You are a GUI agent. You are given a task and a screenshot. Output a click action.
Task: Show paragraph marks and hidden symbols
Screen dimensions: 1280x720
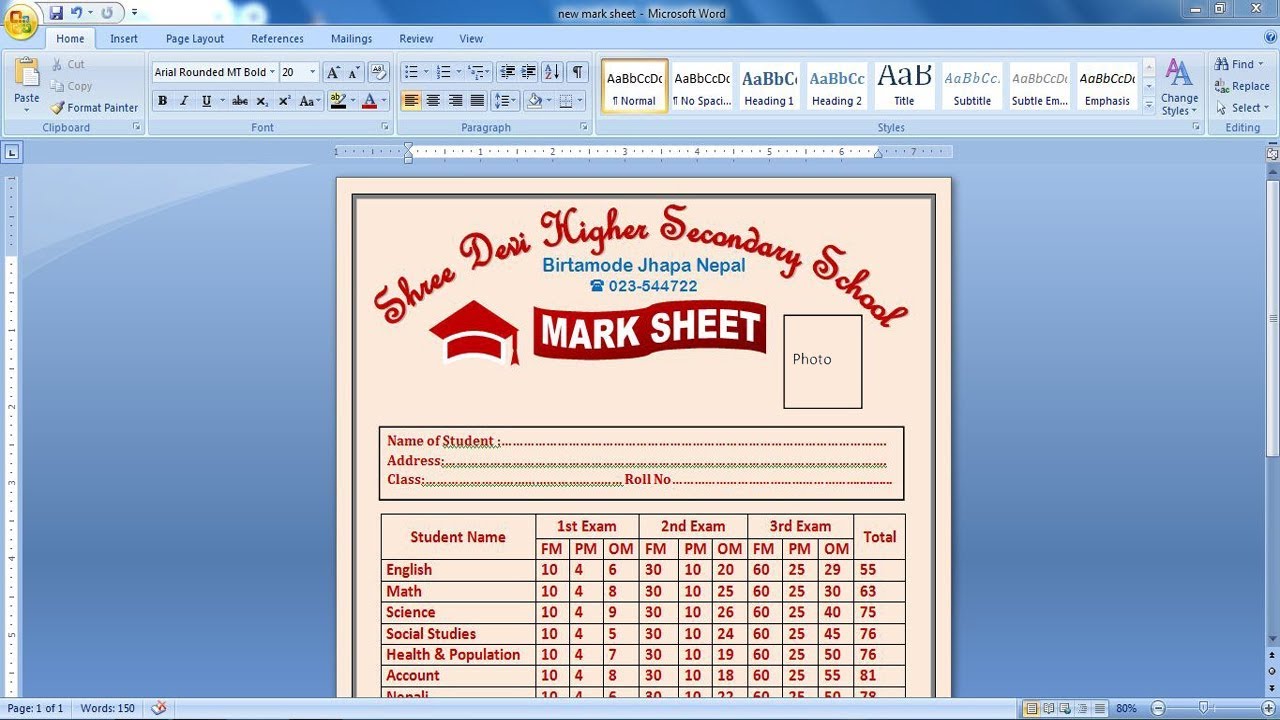pos(577,72)
